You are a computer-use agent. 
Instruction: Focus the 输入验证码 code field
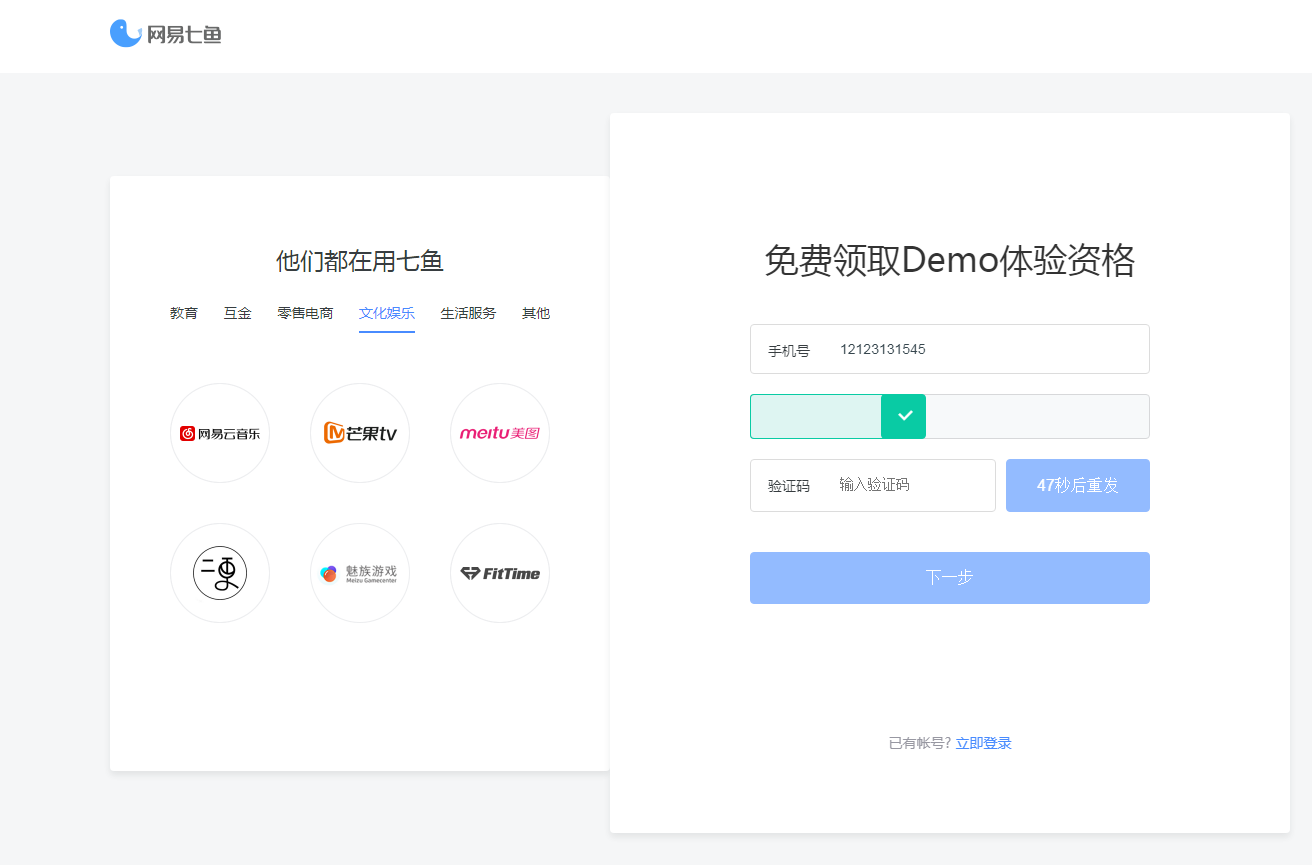(873, 485)
